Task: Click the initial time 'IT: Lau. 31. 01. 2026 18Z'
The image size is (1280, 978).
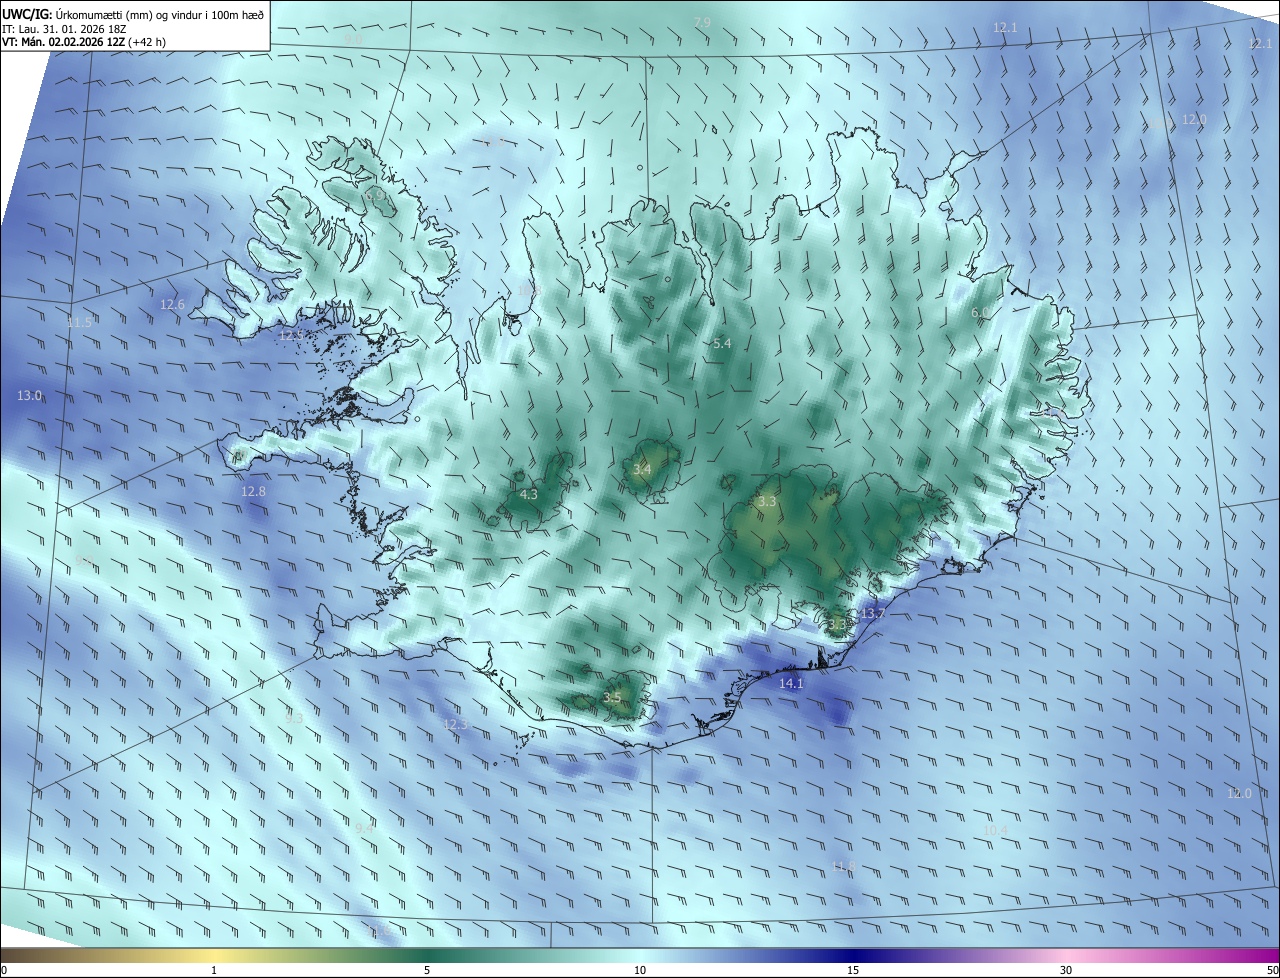Action: click(64, 28)
